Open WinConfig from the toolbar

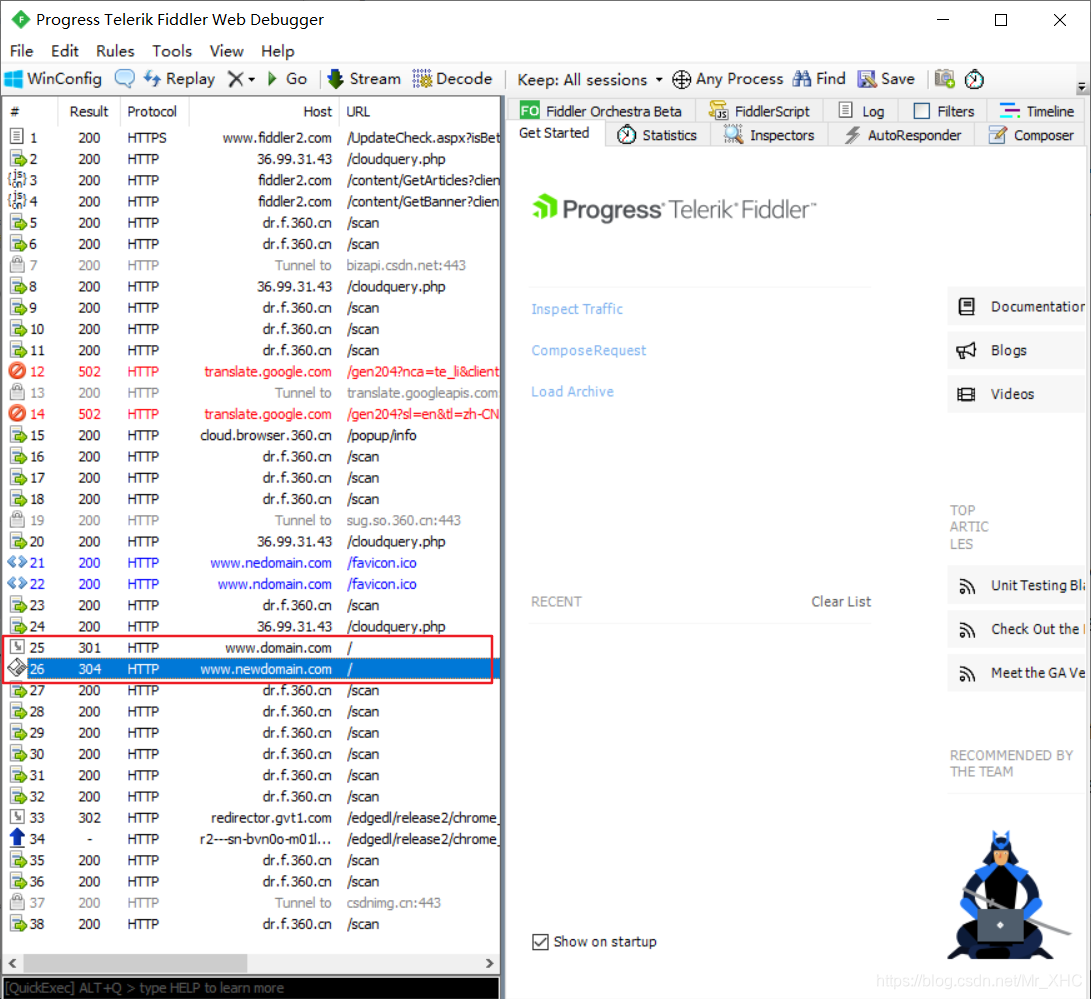pos(53,79)
